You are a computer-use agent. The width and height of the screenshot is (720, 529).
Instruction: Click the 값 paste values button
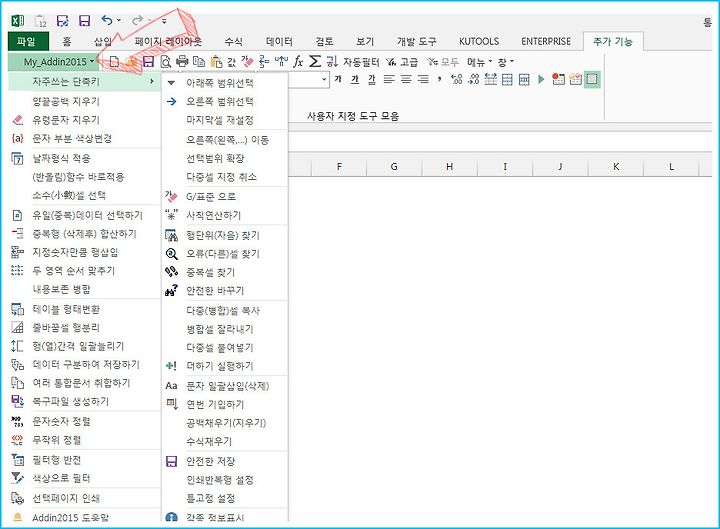pos(231,62)
